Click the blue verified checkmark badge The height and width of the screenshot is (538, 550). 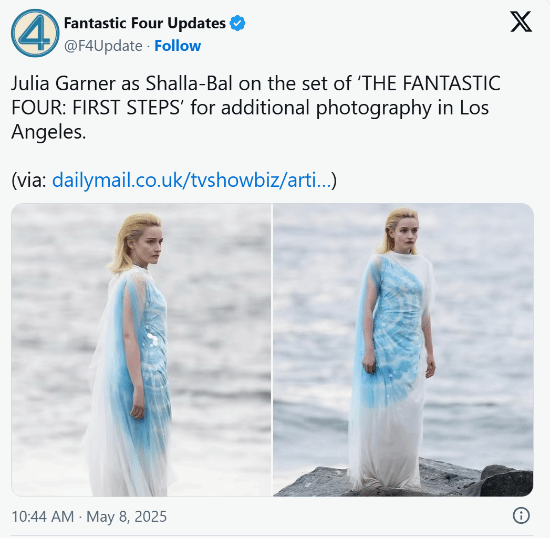(237, 23)
